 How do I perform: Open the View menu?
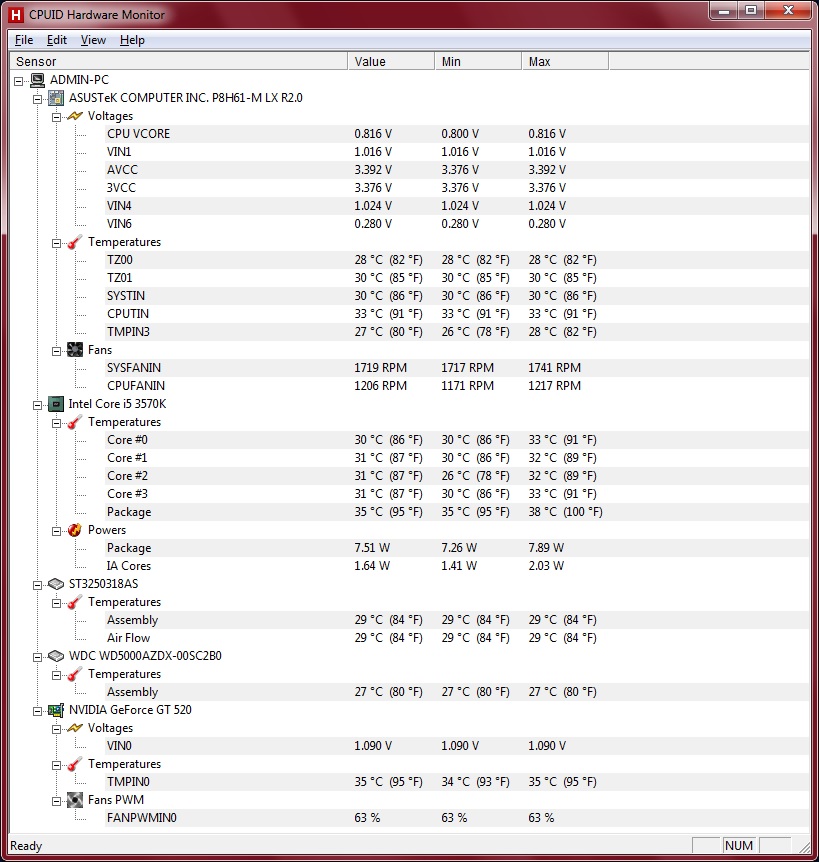pyautogui.click(x=93, y=40)
